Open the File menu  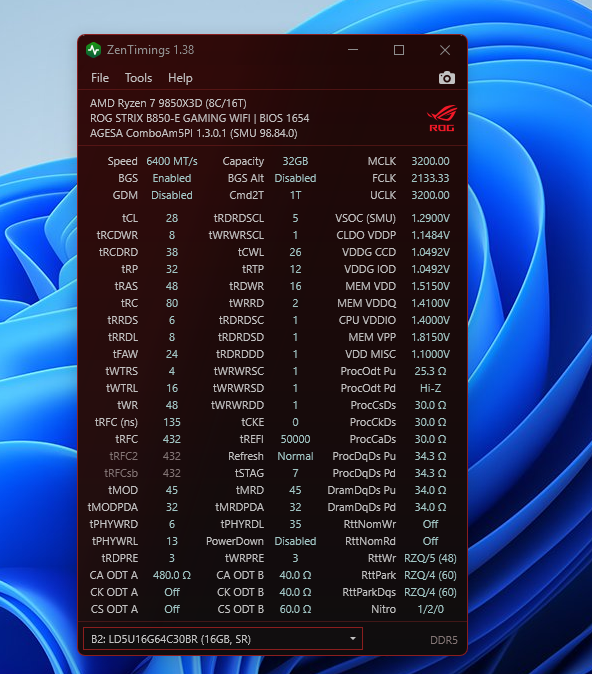[x=100, y=78]
